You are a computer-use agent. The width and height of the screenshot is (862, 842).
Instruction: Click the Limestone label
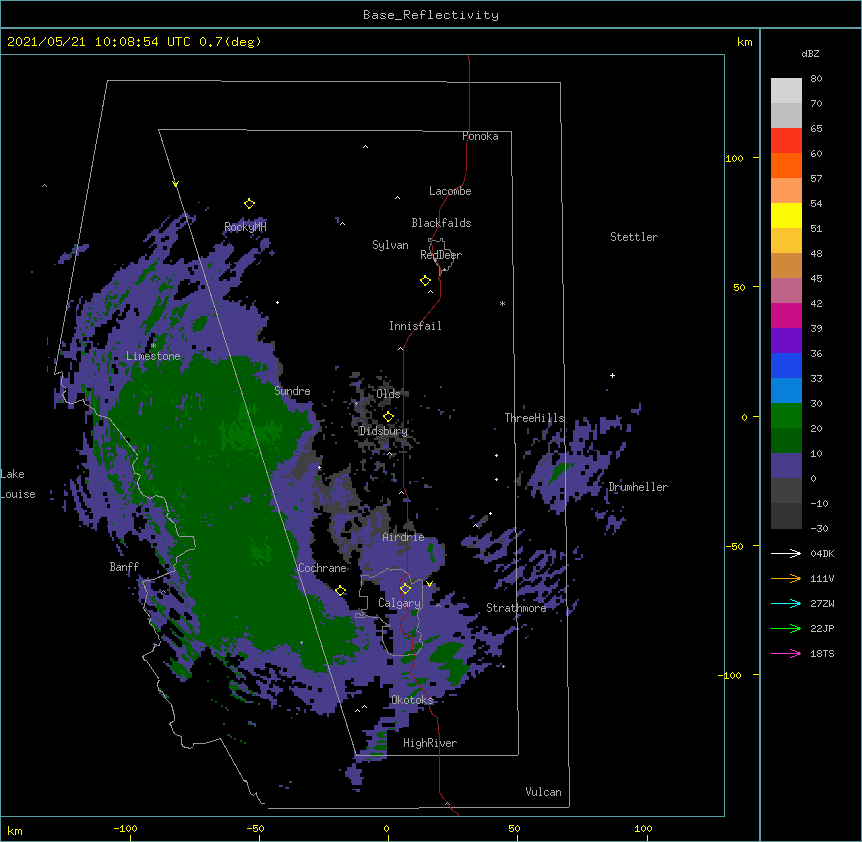tap(153, 356)
